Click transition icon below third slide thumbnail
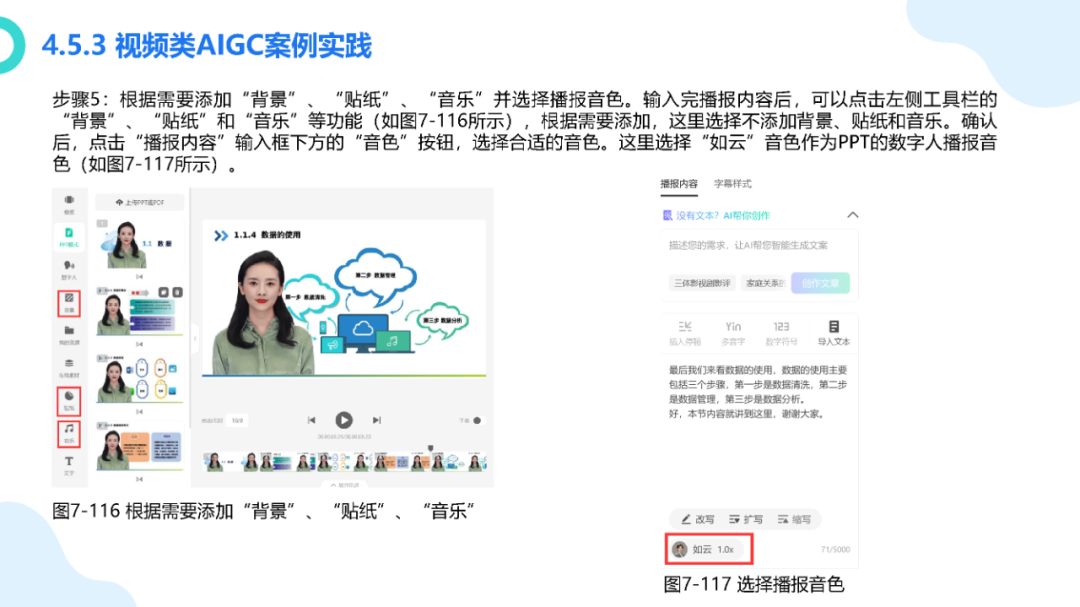This screenshot has height=607, width=1080. (140, 411)
